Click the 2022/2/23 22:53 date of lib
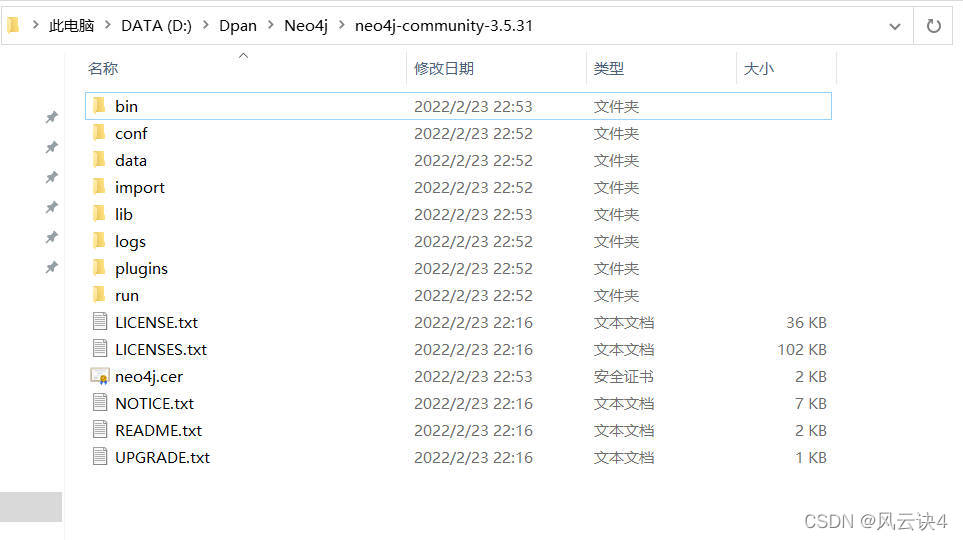Screen dimensions: 963x540 (x=474, y=214)
